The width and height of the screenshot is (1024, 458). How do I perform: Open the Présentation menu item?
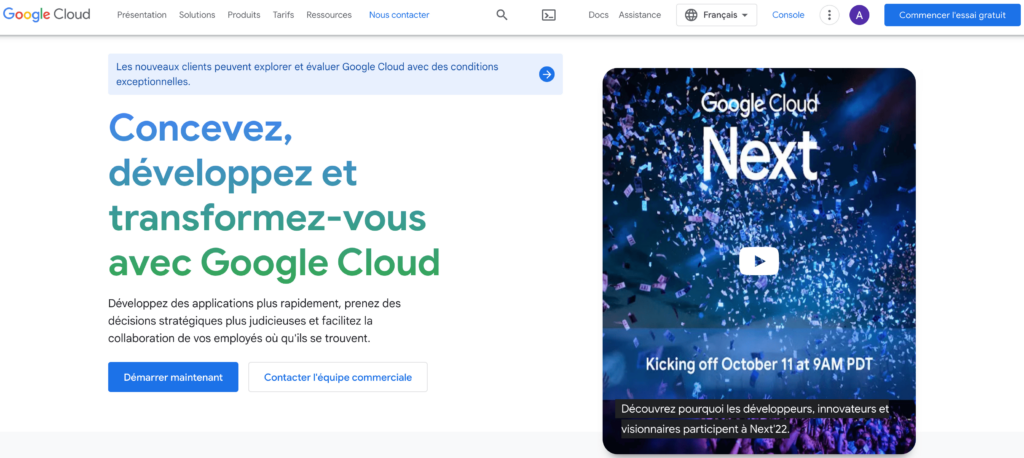[x=142, y=15]
